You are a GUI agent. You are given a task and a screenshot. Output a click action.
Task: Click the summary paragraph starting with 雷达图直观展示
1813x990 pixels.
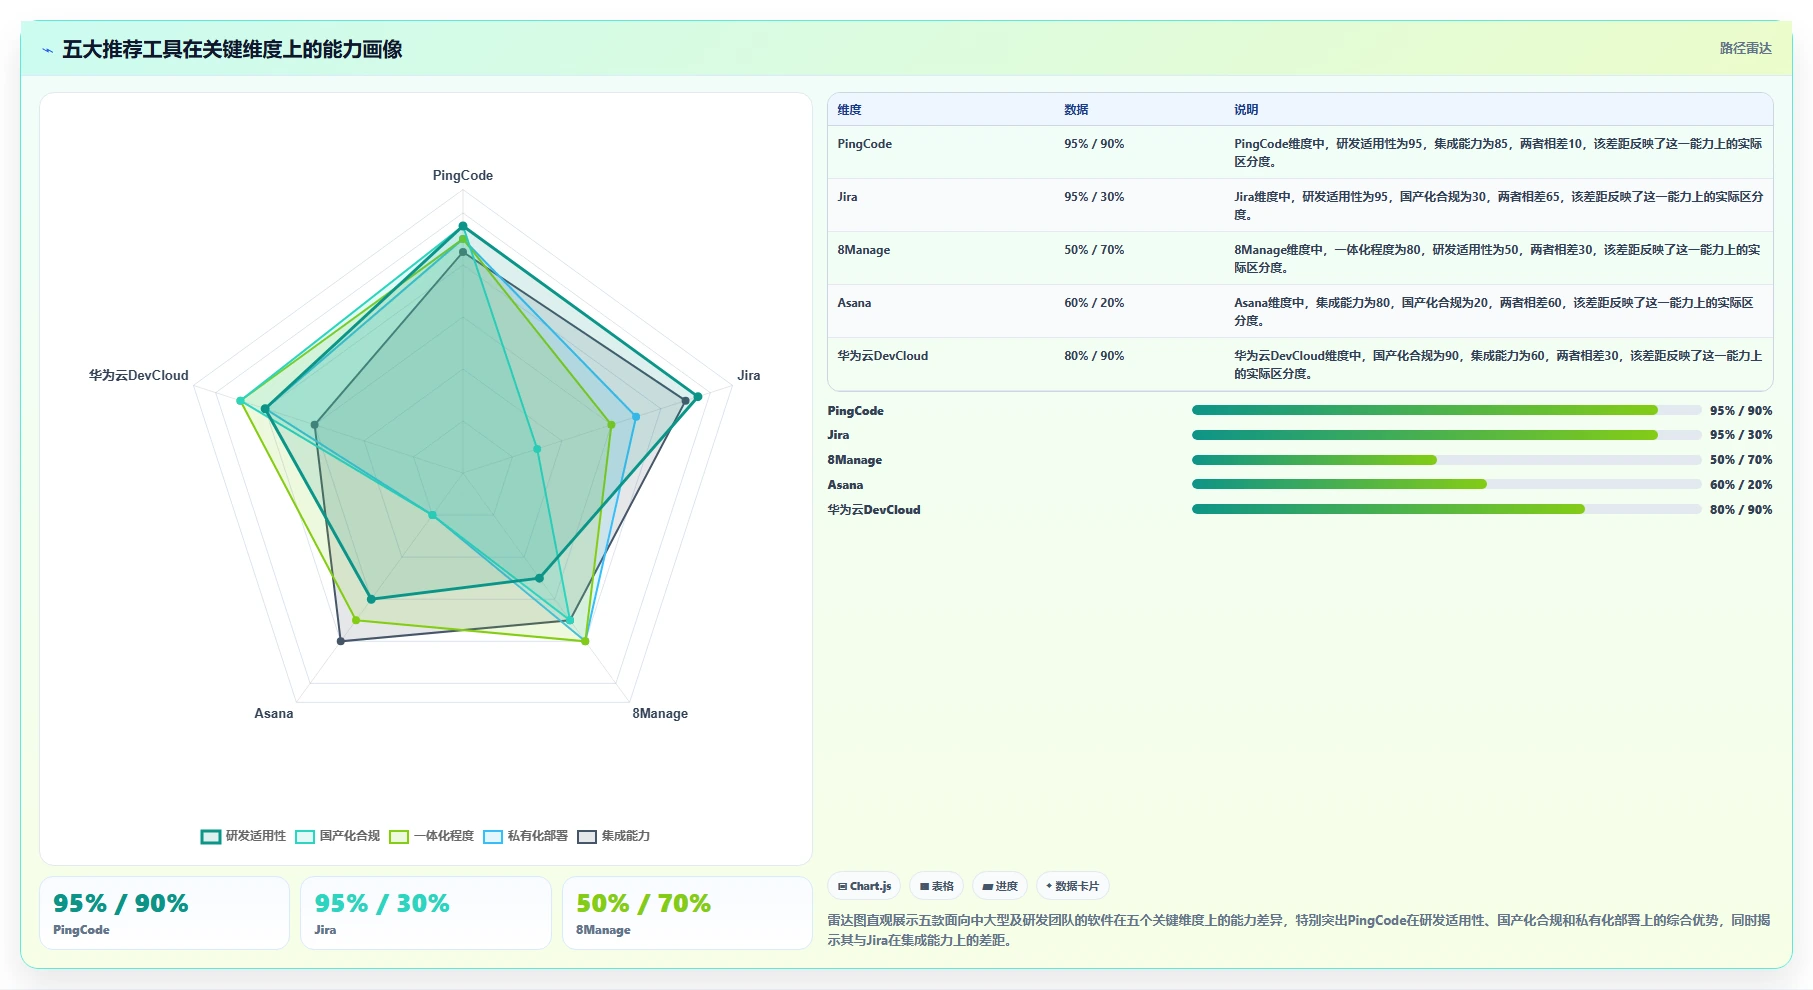1299,930
